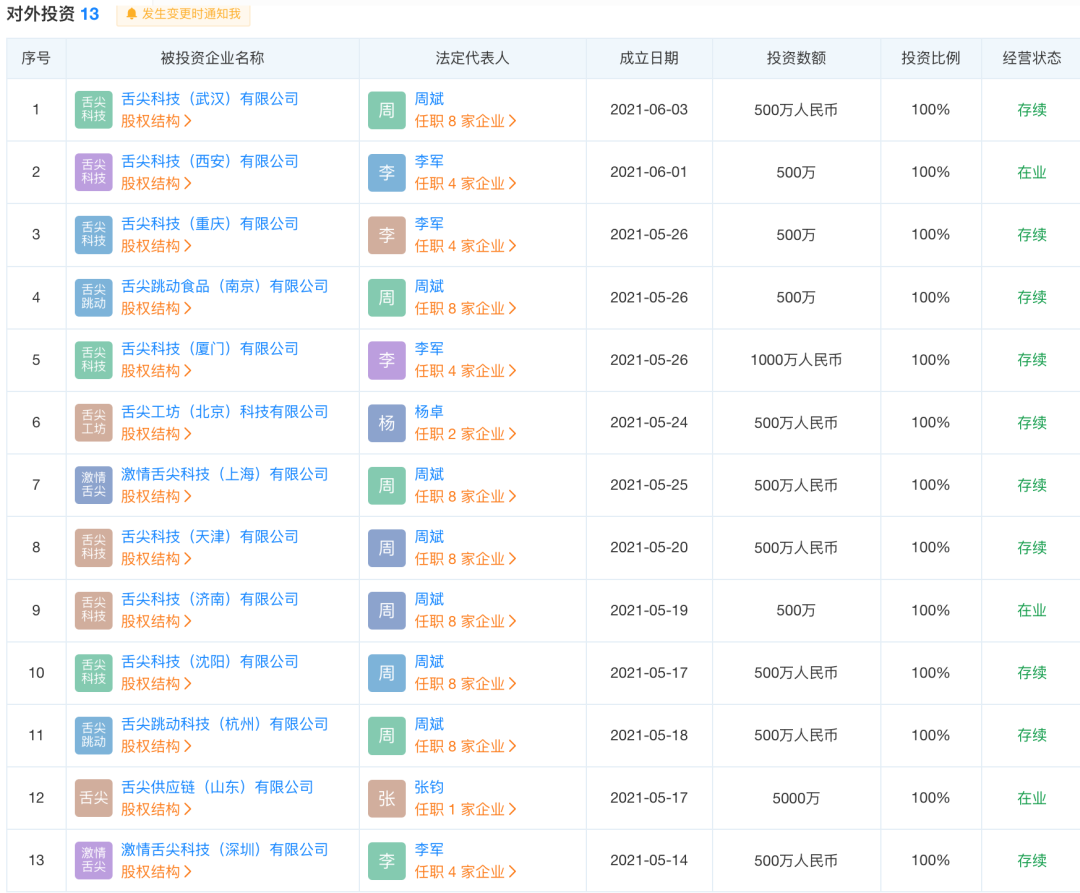Click 周斌's avatar icon in row 1

click(386, 109)
